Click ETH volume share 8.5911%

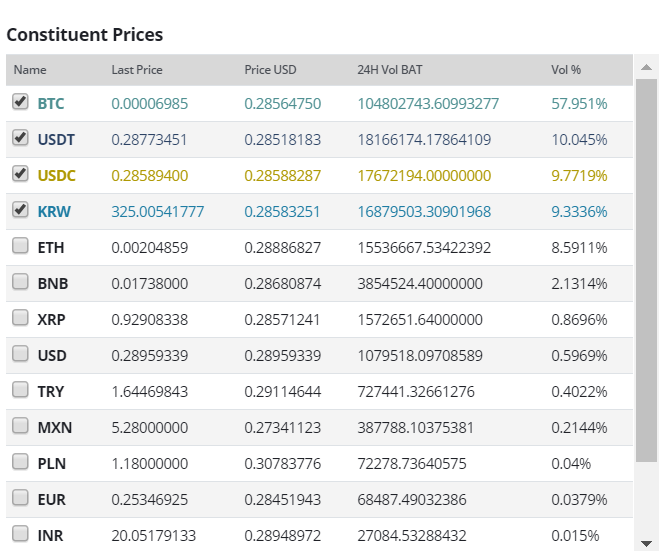579,247
